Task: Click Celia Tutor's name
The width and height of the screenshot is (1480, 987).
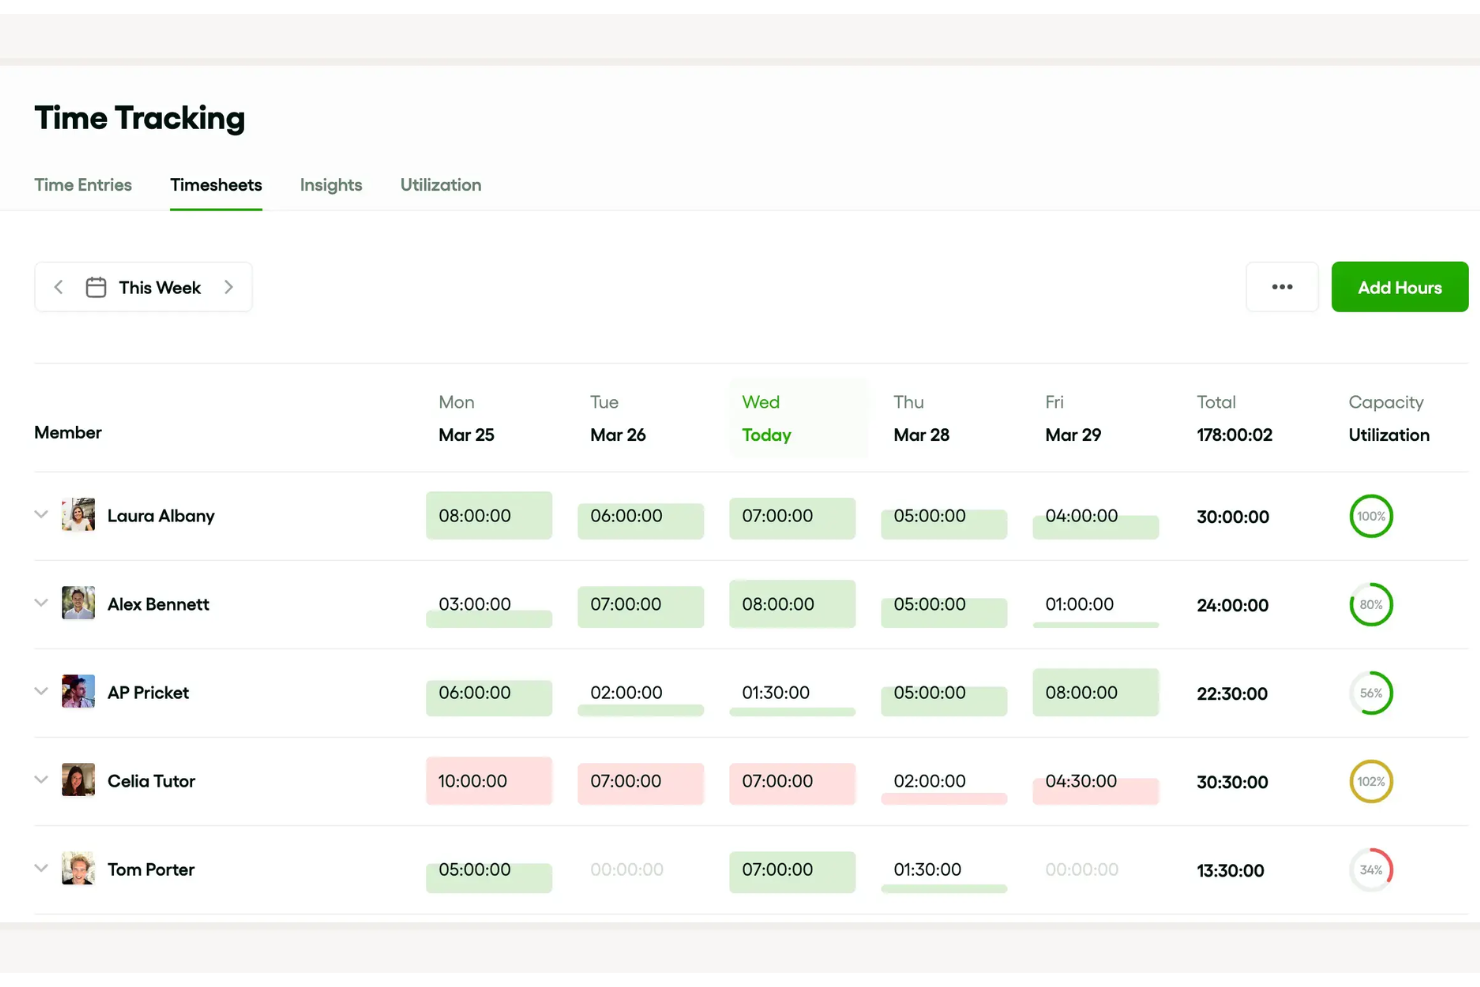Action: coord(151,781)
